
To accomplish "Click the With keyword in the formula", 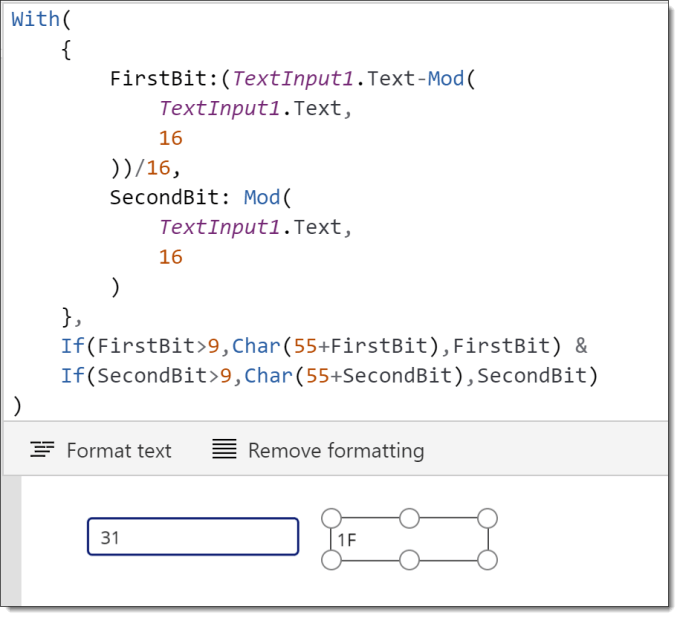I will (x=36, y=20).
